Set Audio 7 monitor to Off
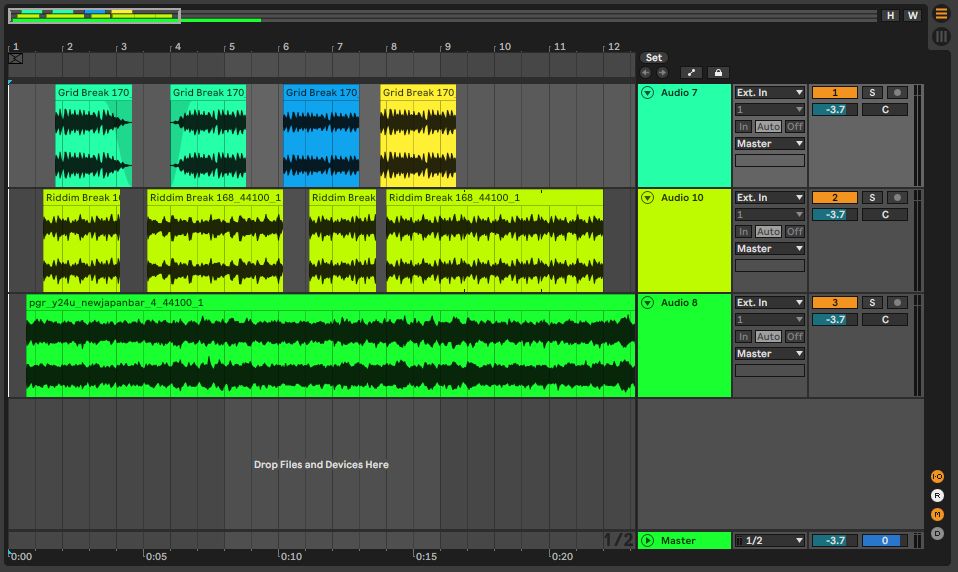Image resolution: width=958 pixels, height=572 pixels. click(x=795, y=126)
